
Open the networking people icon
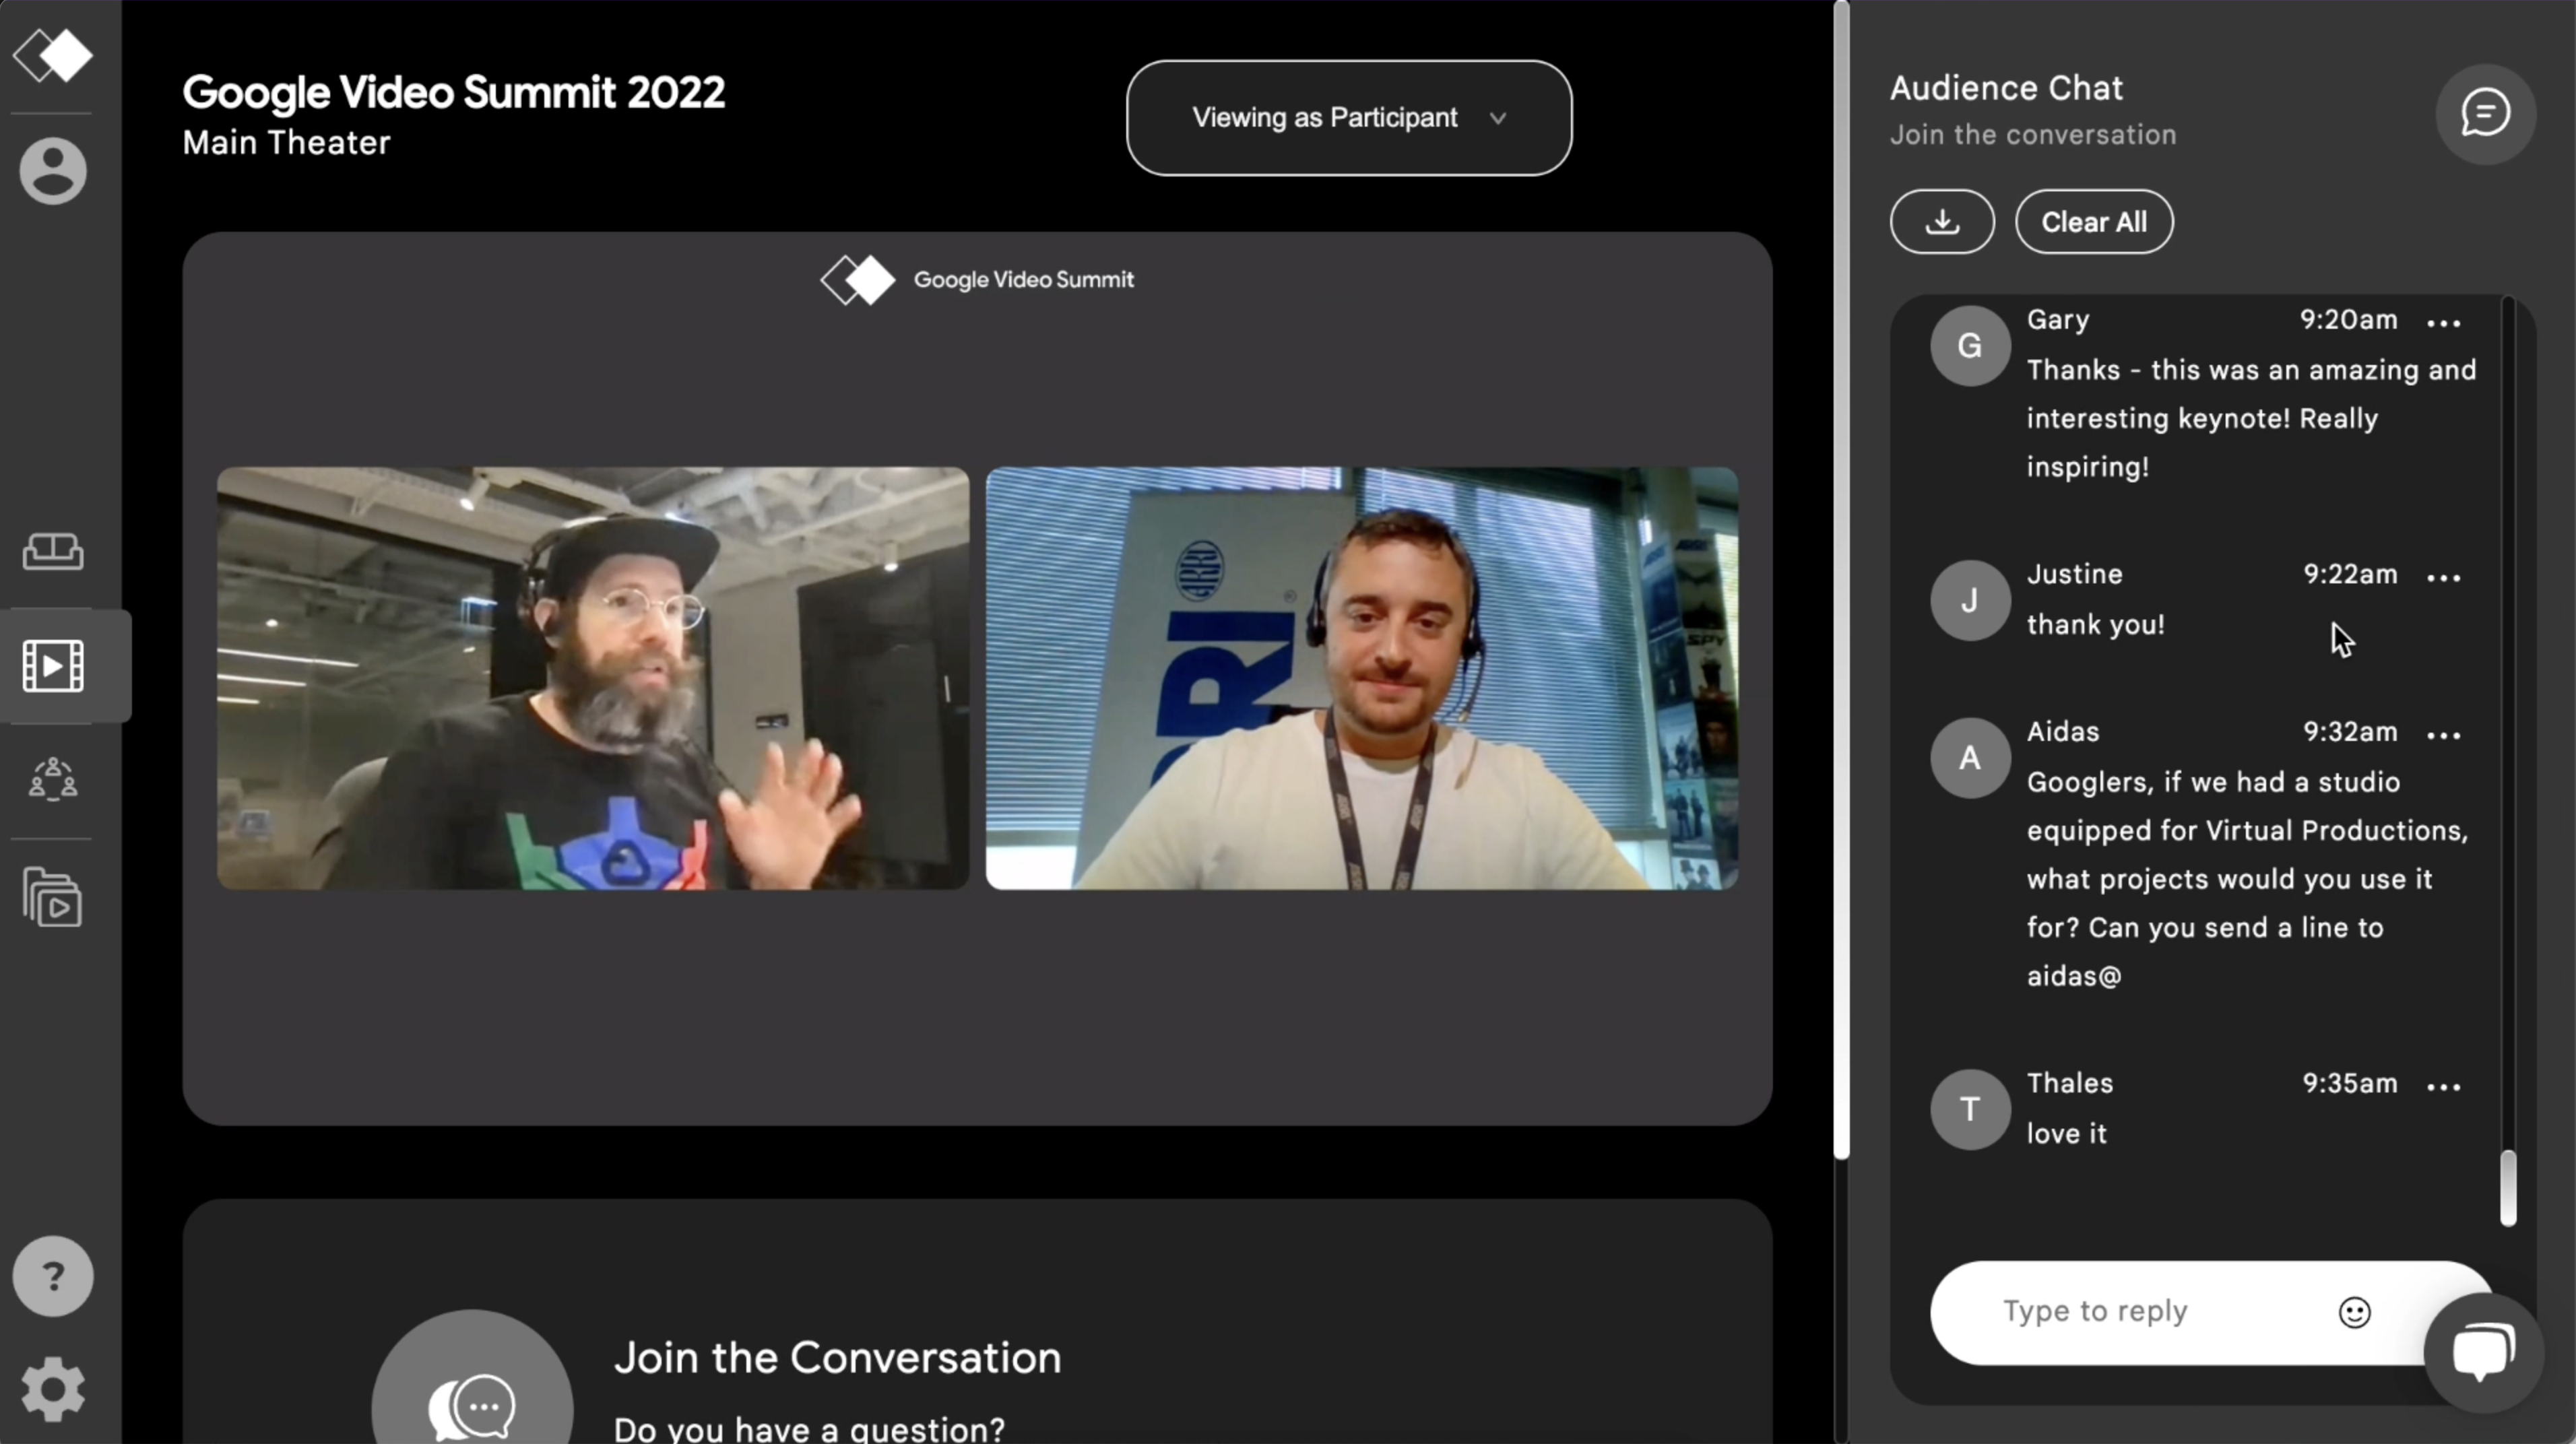53,779
